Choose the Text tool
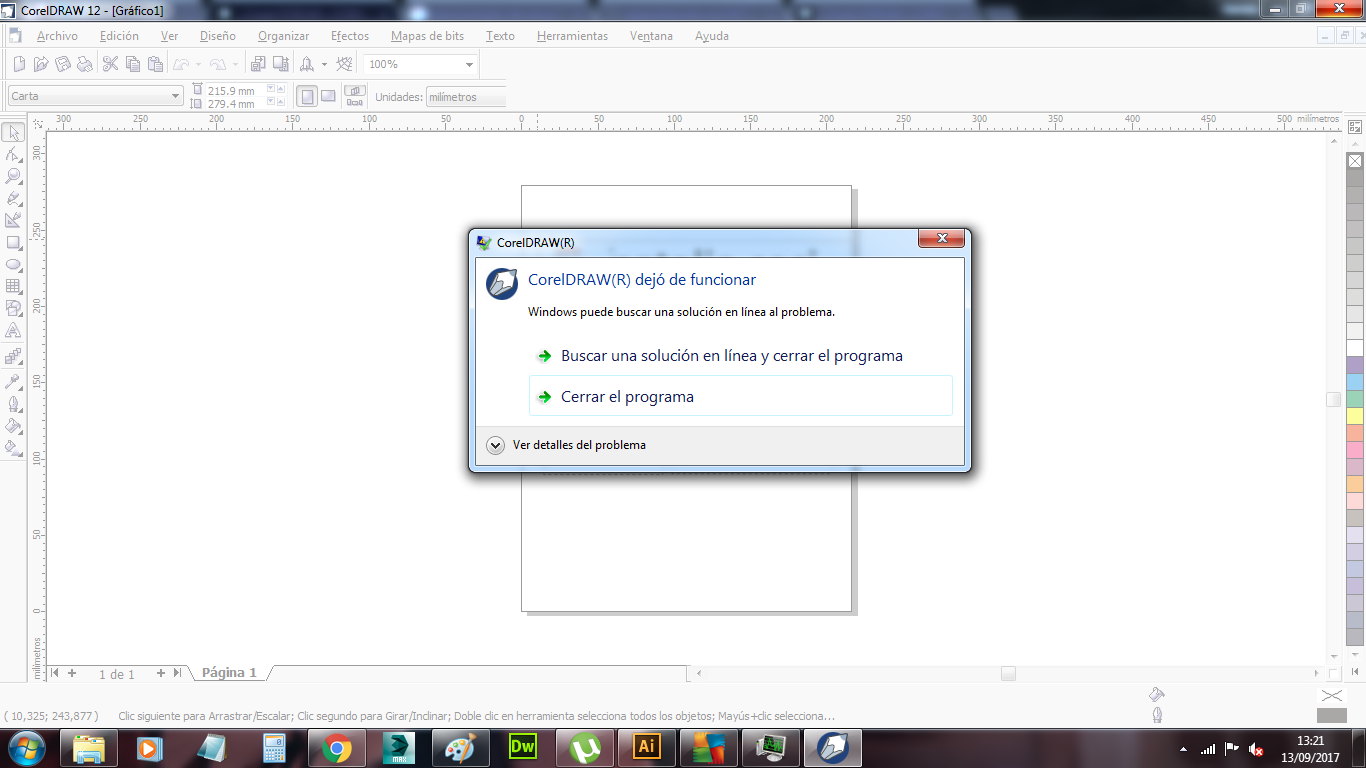1366x768 pixels. [13, 330]
